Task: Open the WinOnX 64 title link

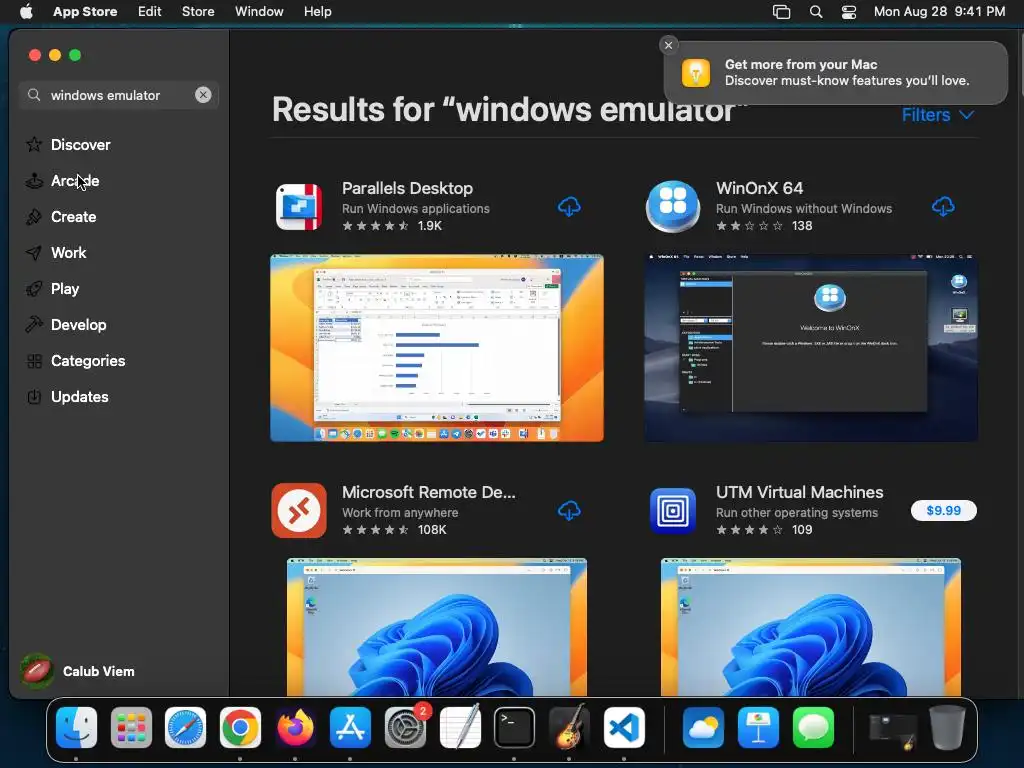Action: click(x=759, y=188)
